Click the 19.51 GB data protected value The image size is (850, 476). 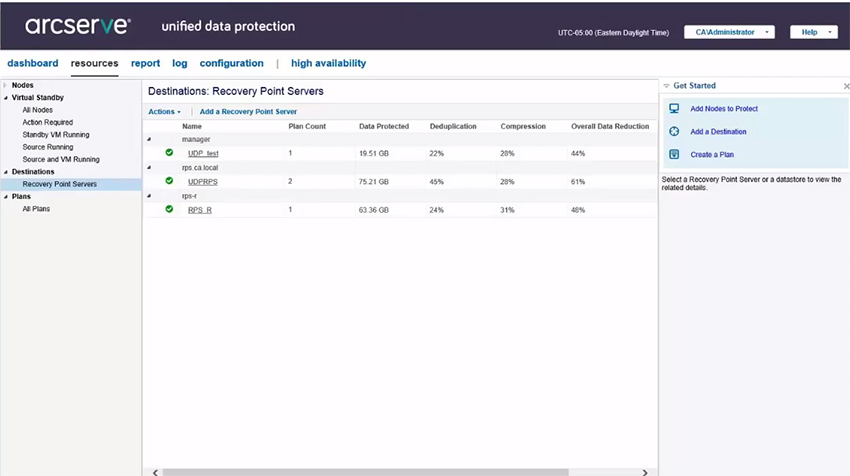click(374, 153)
